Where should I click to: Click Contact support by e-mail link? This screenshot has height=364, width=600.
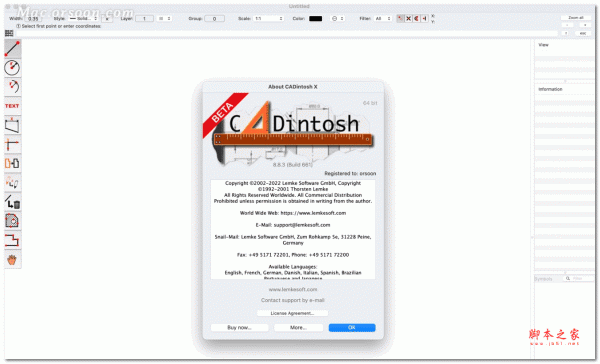point(293,300)
